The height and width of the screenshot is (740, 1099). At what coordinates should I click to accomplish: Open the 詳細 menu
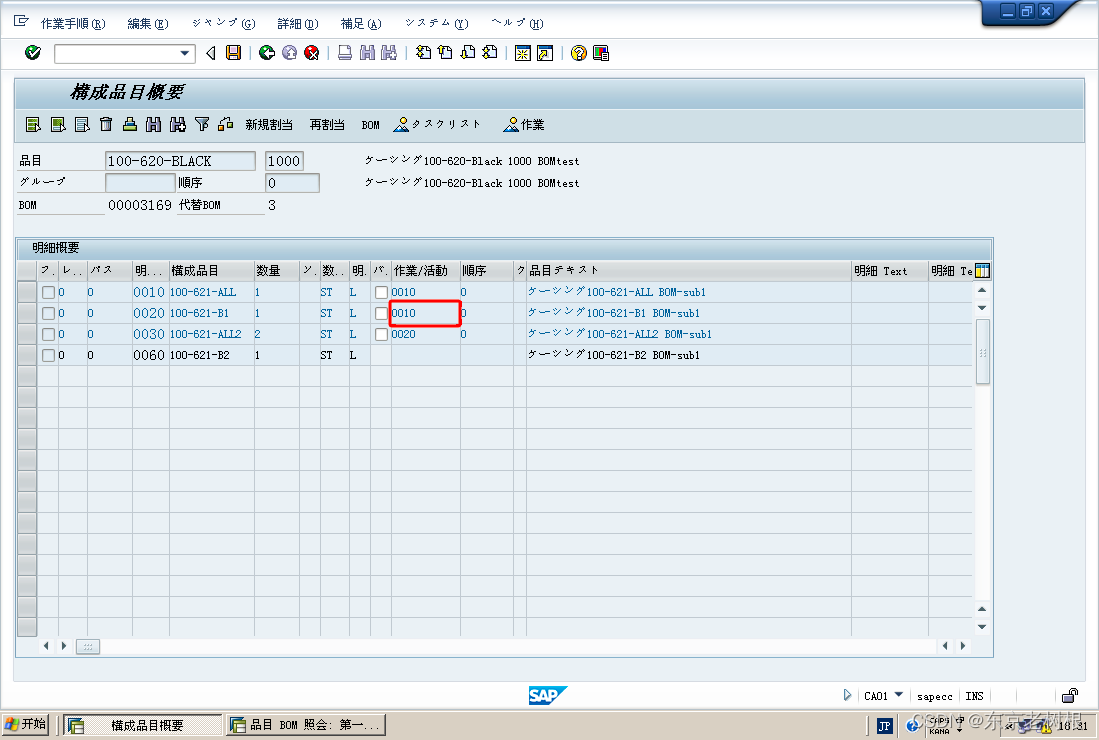296,23
